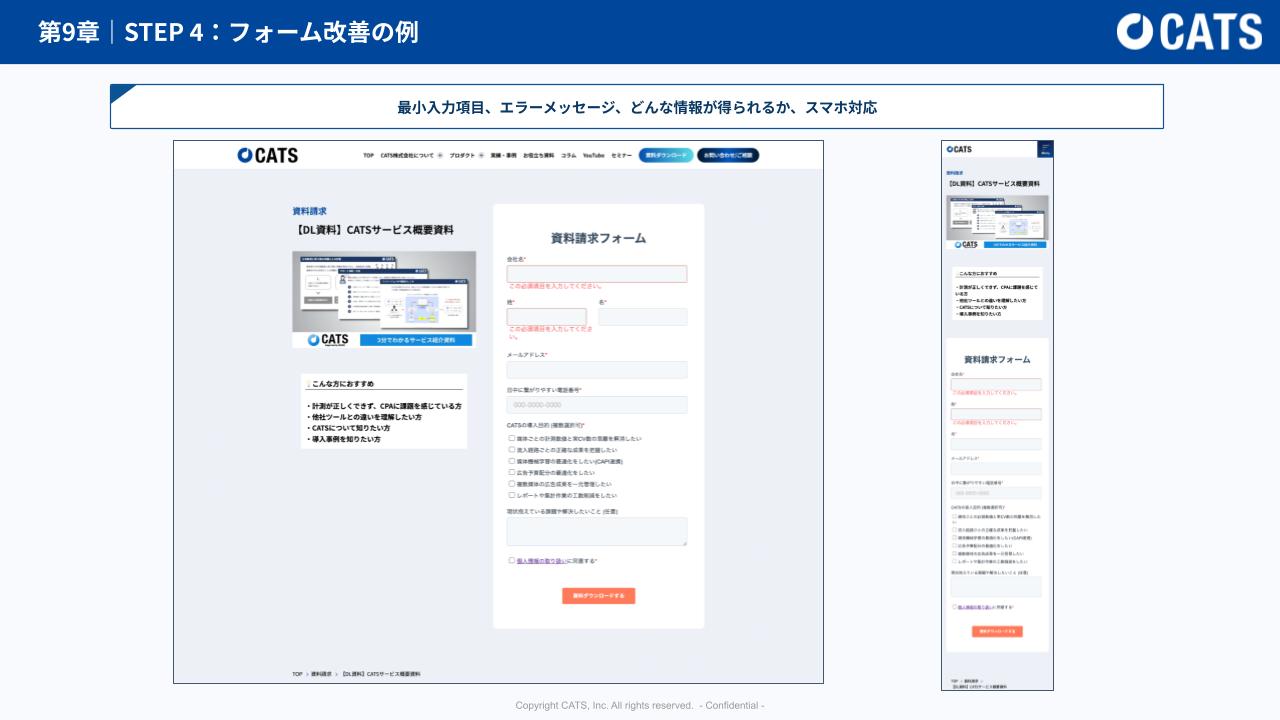
Task: Focus the phone number field with 000-0000-0000 placeholder
Action: [597, 405]
